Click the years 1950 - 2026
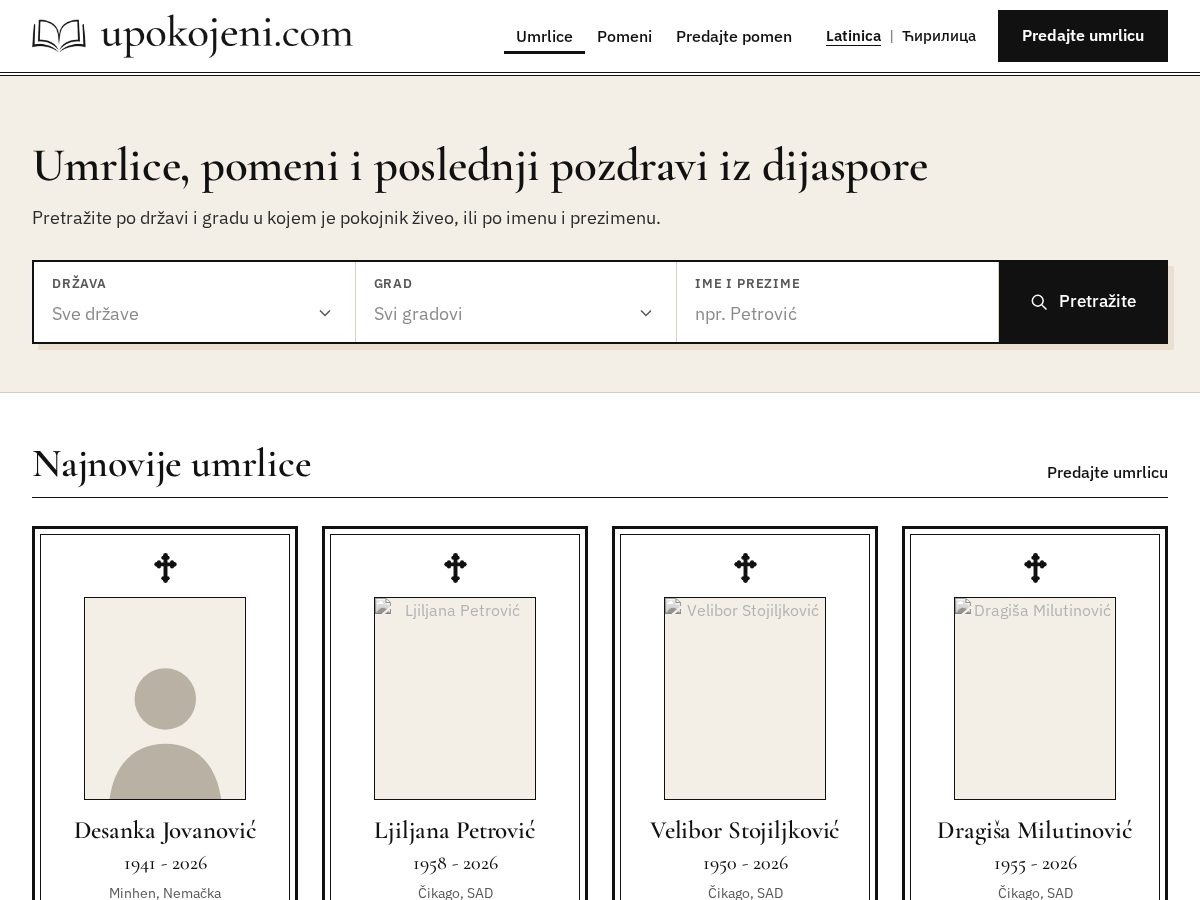The height and width of the screenshot is (900, 1200). 745,863
